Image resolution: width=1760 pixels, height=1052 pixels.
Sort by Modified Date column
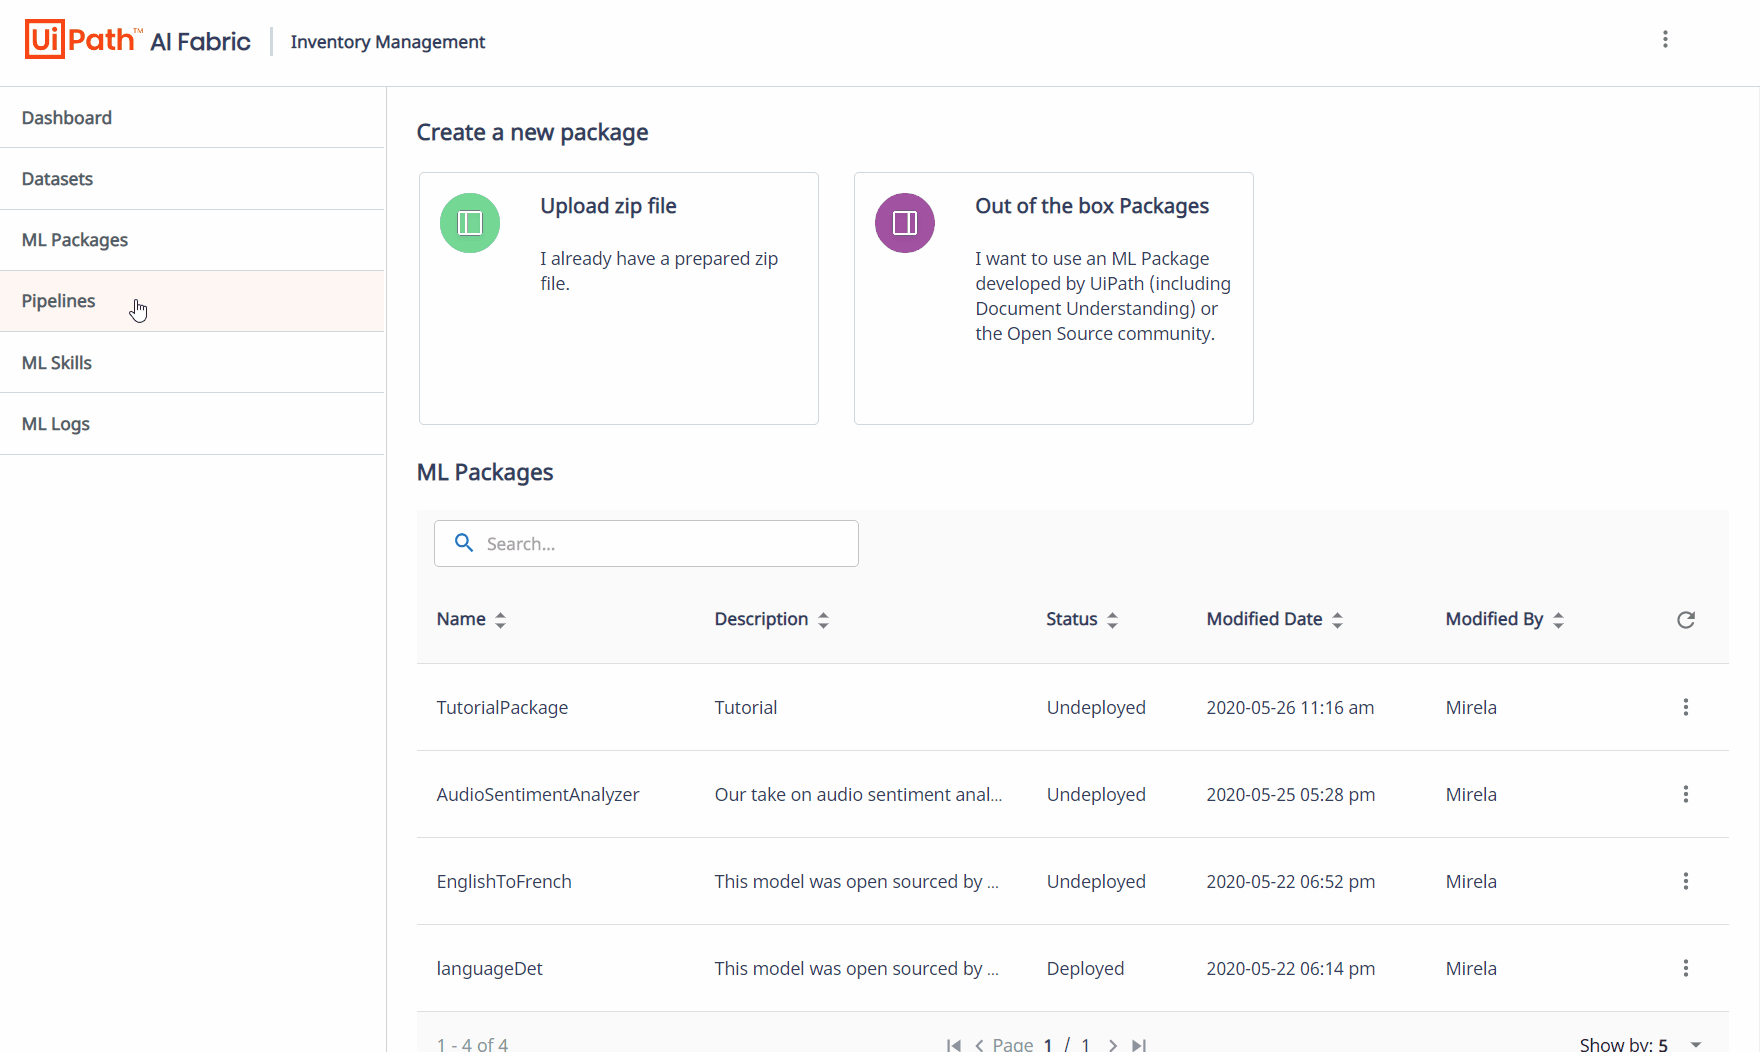tap(1275, 619)
